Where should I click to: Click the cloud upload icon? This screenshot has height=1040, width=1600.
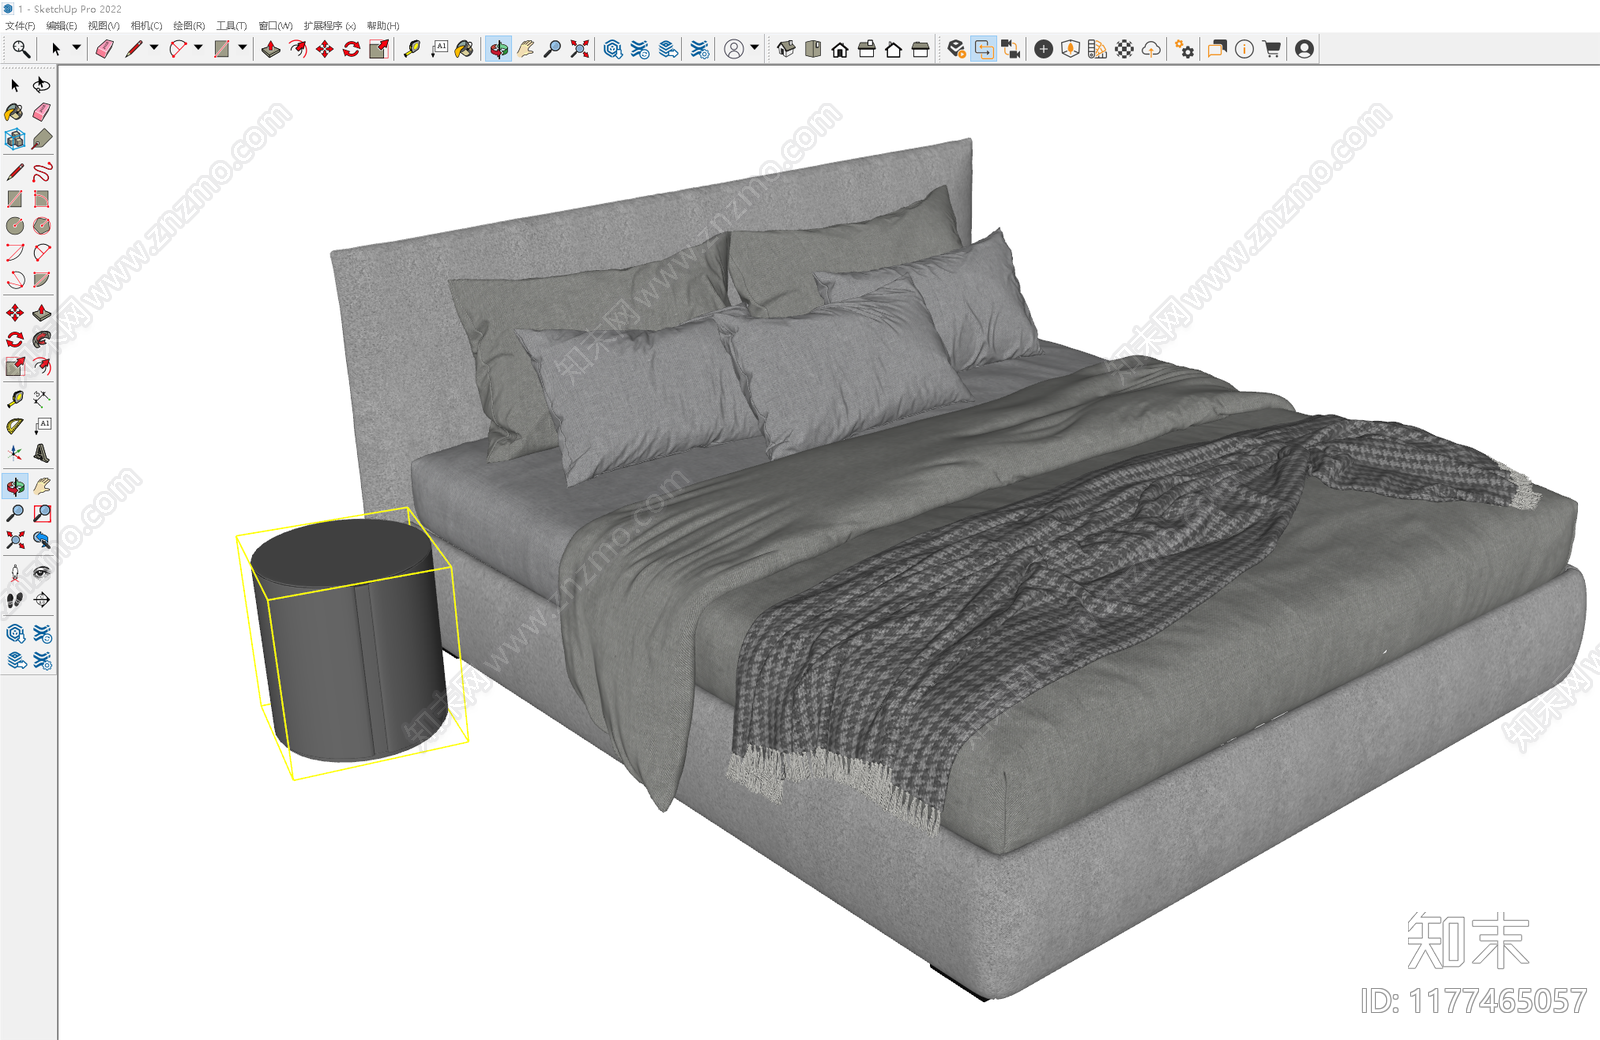coord(1151,49)
